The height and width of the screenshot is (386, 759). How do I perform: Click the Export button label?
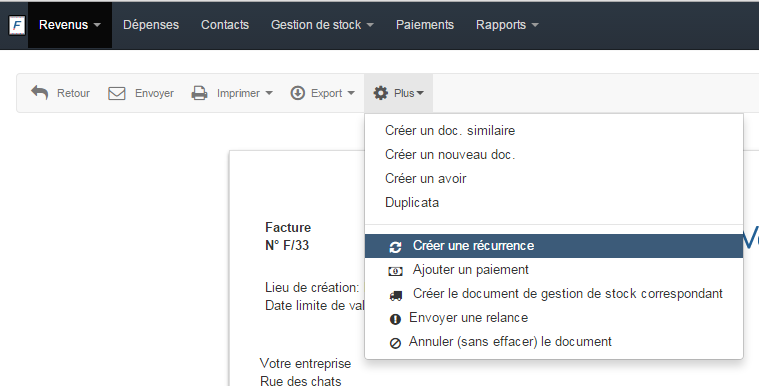(x=327, y=93)
